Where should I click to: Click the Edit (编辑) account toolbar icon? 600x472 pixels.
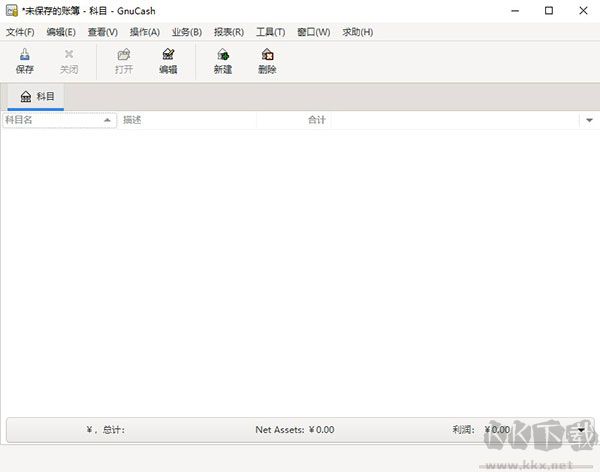click(168, 61)
